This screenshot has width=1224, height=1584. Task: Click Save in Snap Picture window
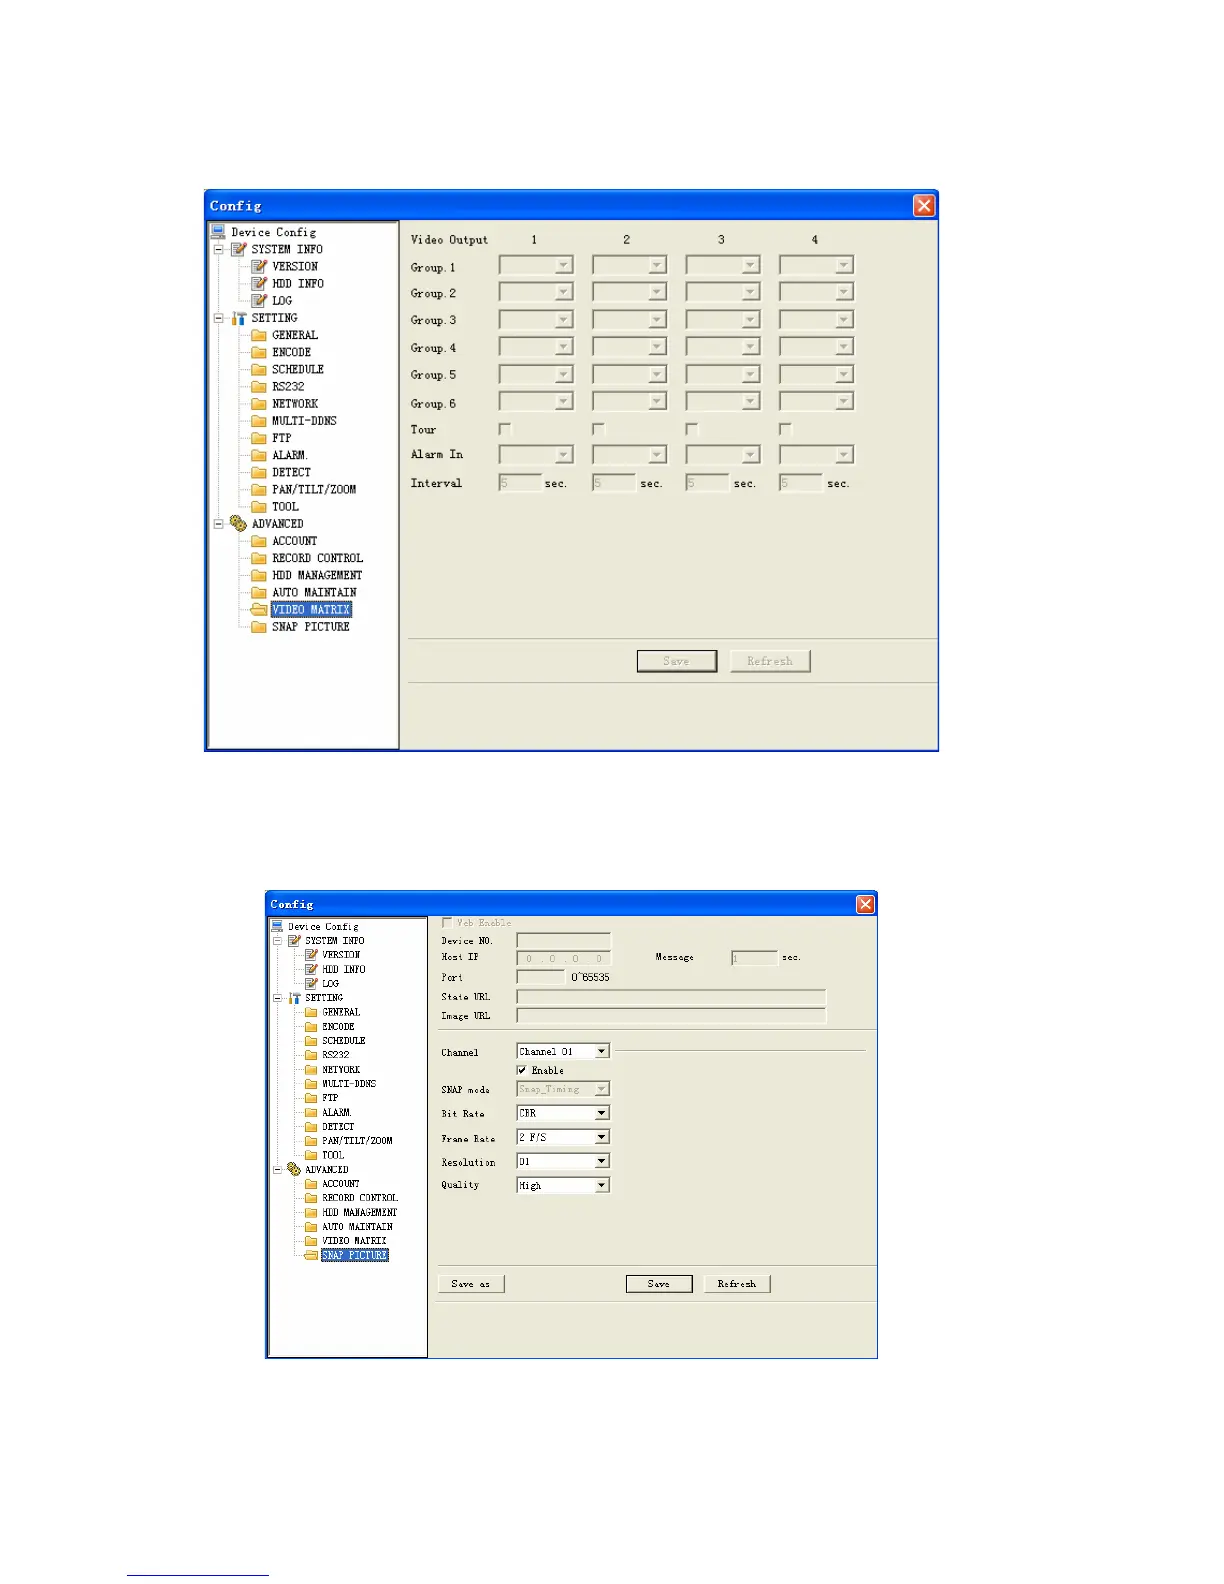659,1284
